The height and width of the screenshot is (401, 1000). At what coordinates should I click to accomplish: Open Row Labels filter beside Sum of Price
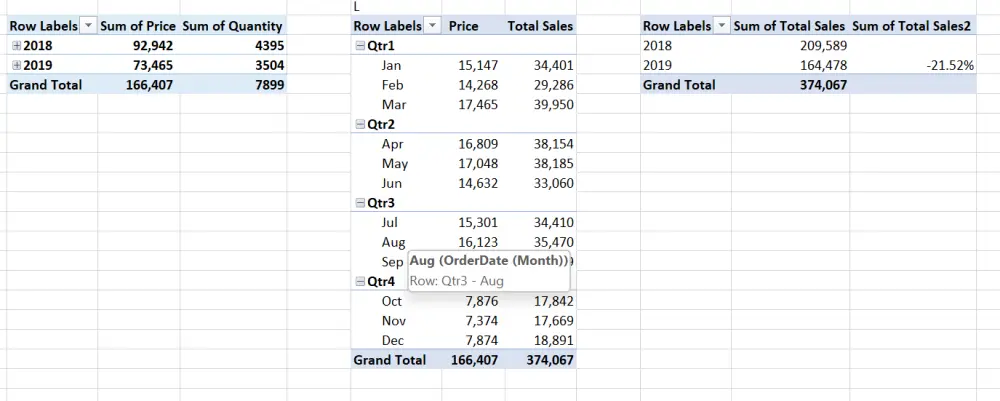point(87,26)
